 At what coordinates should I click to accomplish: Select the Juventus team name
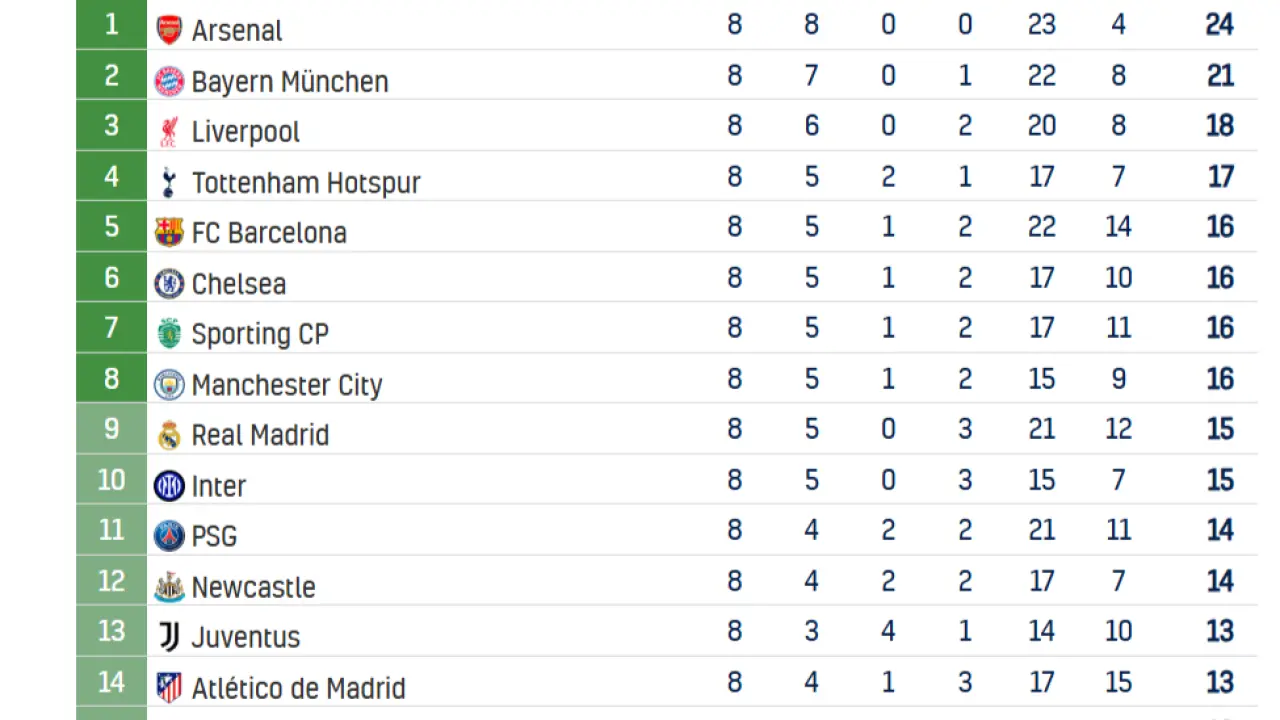point(246,637)
